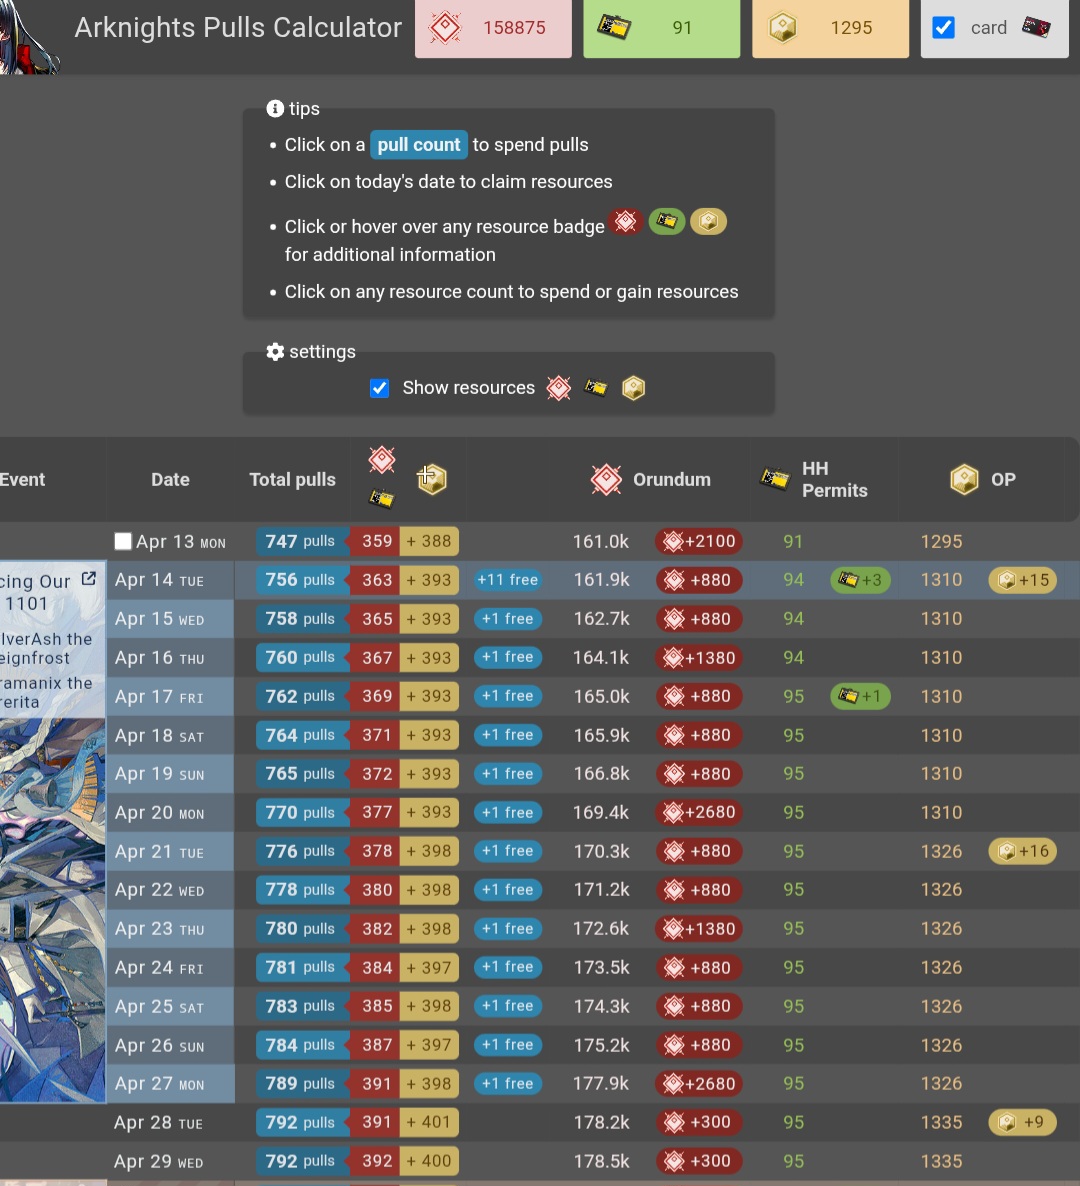Click the green permit badge in tips
1080x1186 pixels.
[666, 222]
